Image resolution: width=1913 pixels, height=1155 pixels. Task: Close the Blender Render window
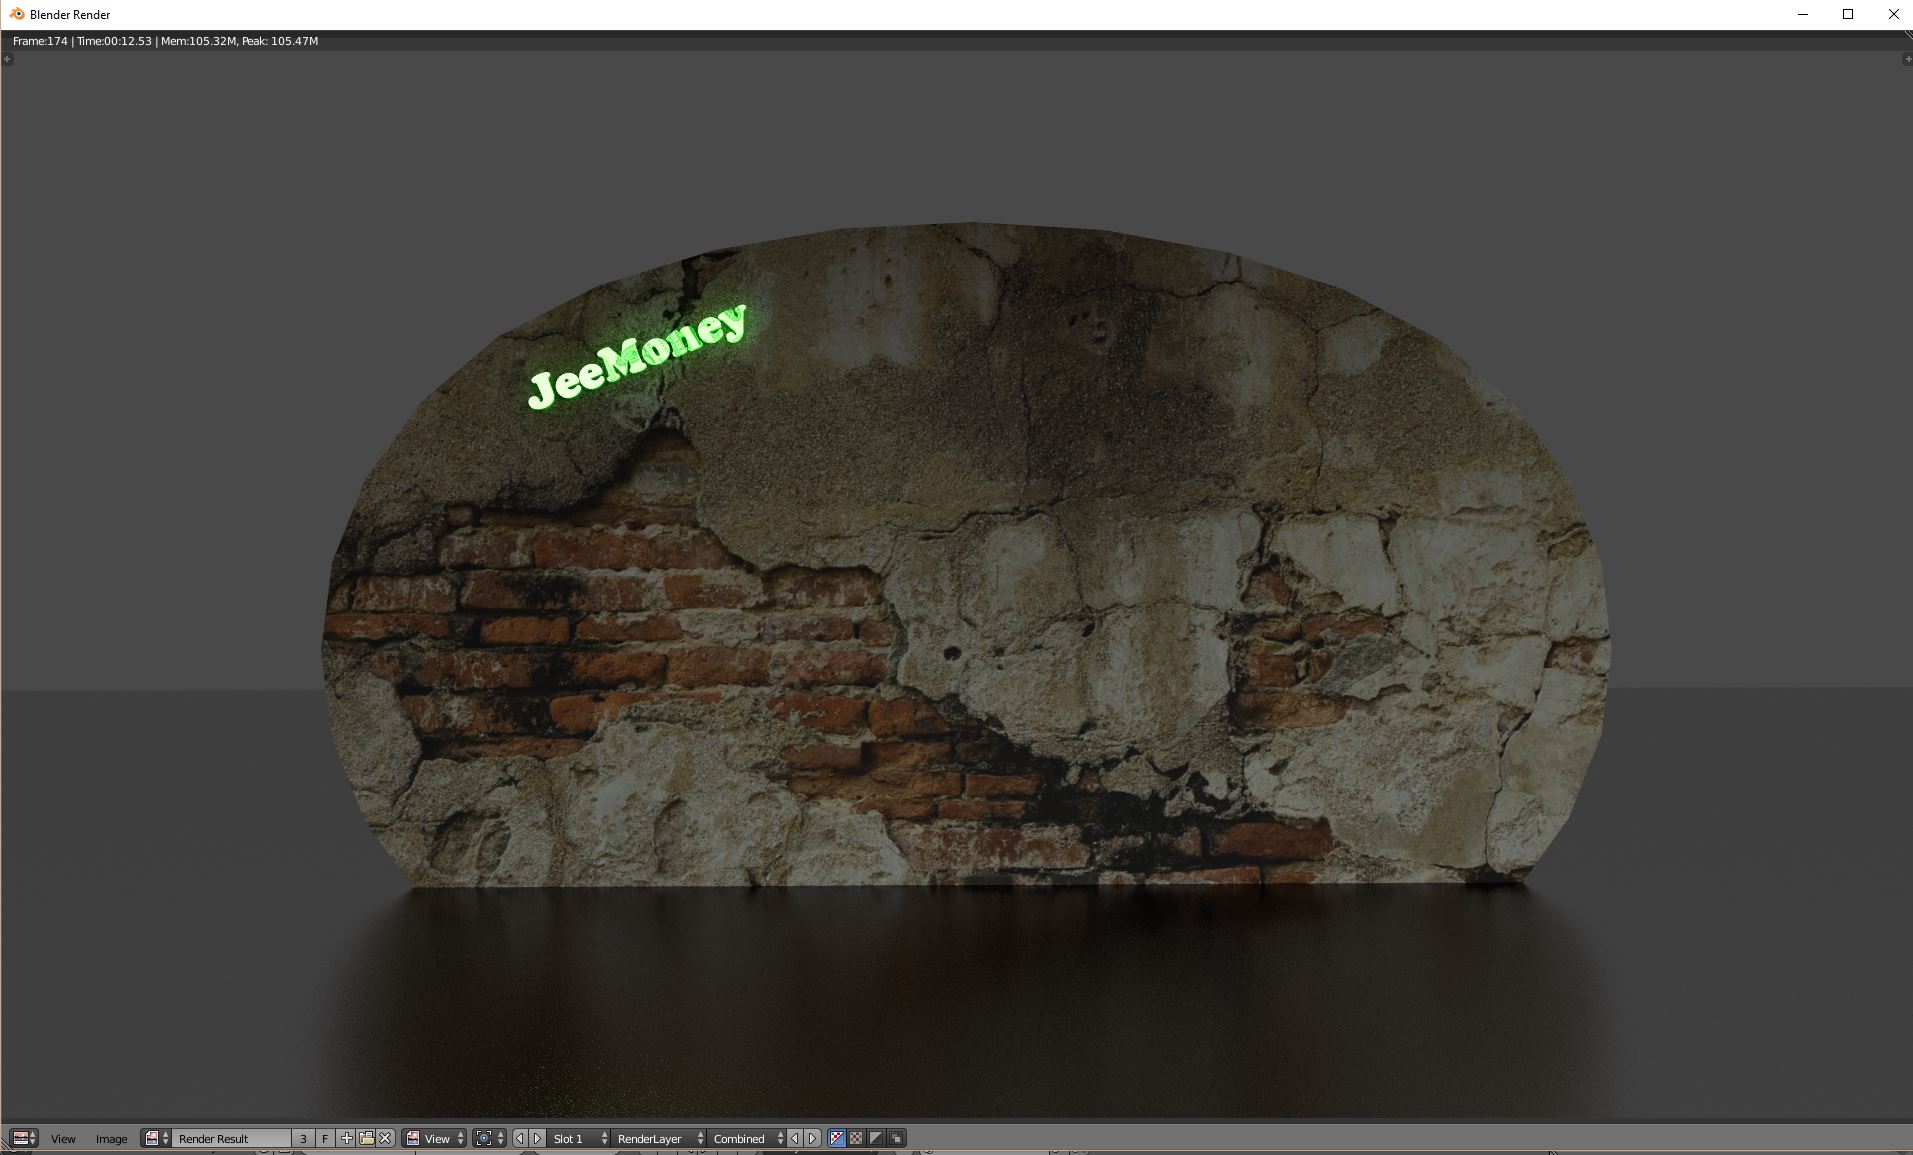[1893, 14]
